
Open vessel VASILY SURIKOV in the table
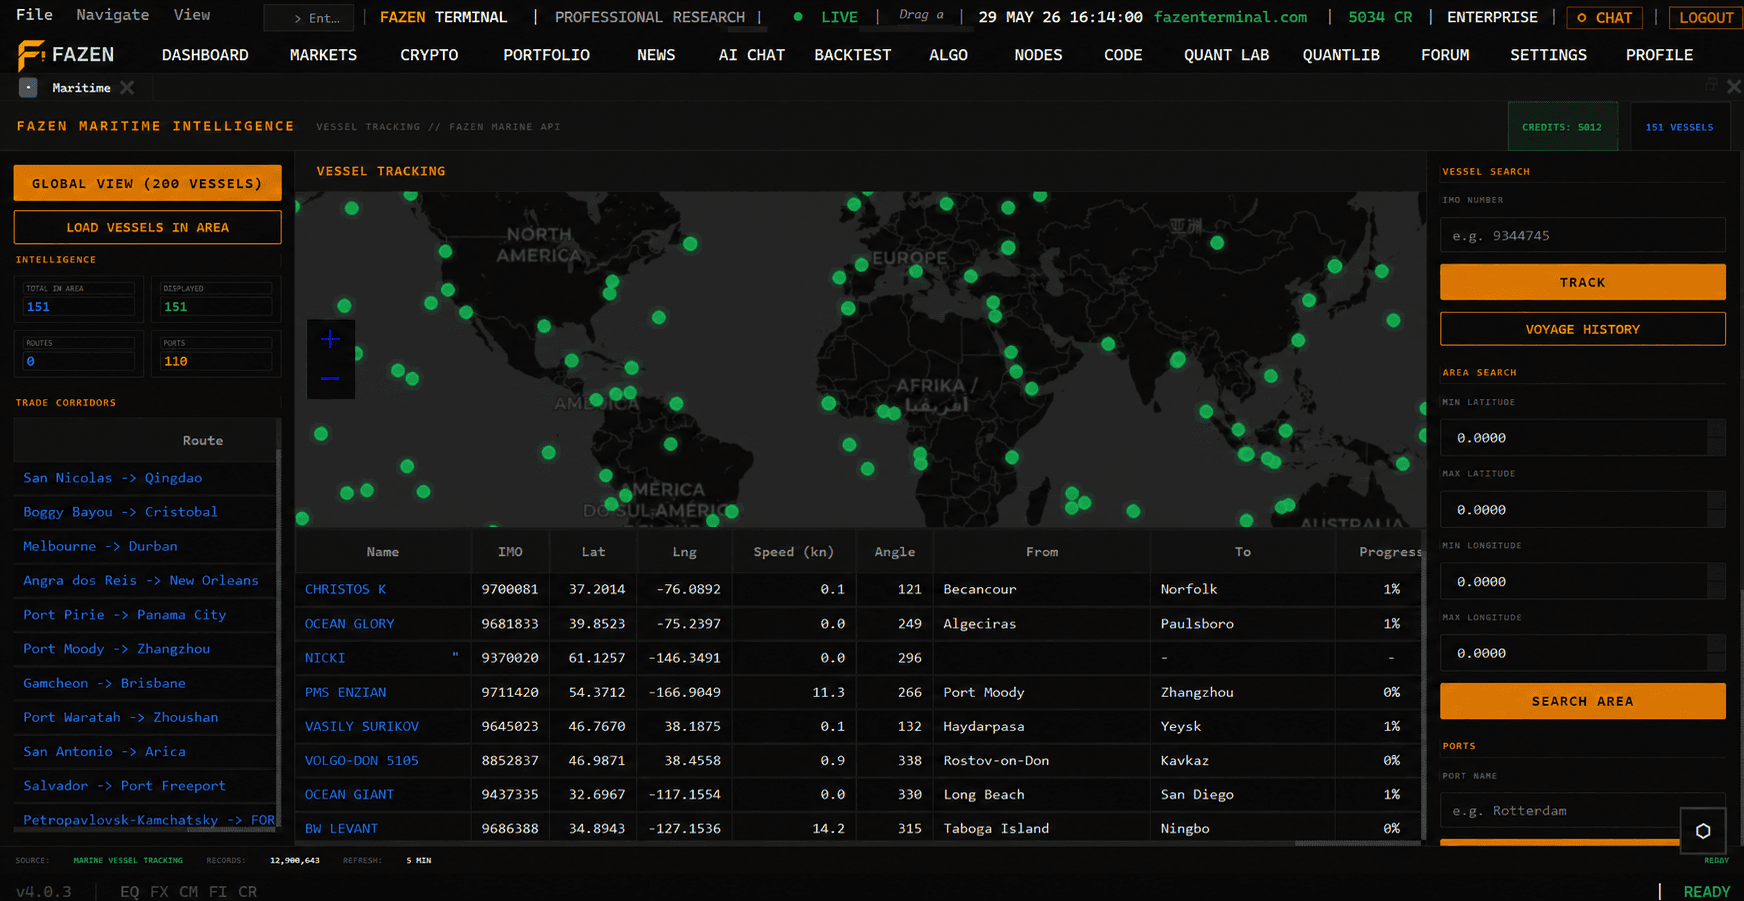click(361, 726)
